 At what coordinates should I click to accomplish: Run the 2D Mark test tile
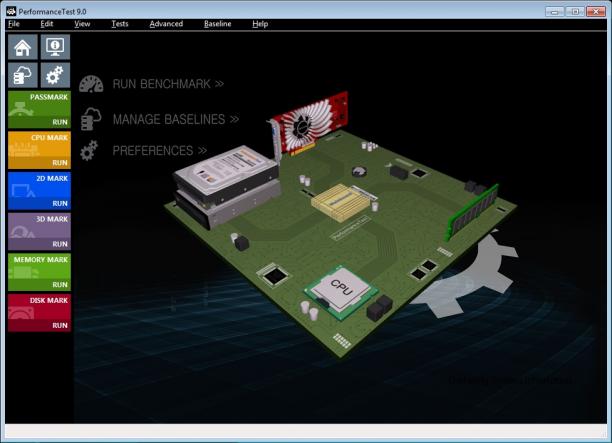pyautogui.click(x=39, y=191)
